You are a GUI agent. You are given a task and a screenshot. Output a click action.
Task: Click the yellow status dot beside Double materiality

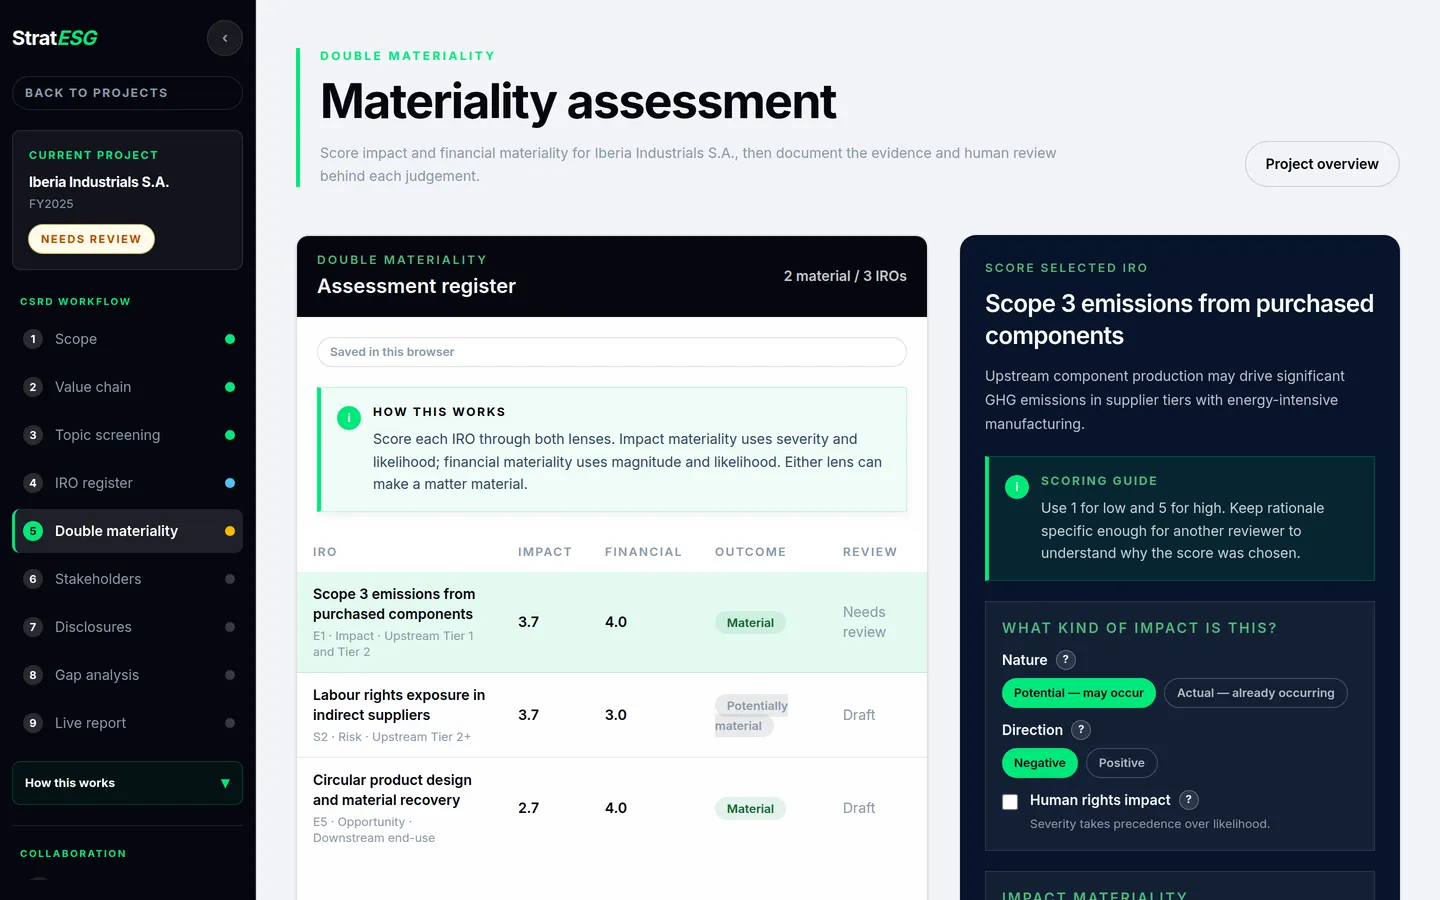coord(230,531)
